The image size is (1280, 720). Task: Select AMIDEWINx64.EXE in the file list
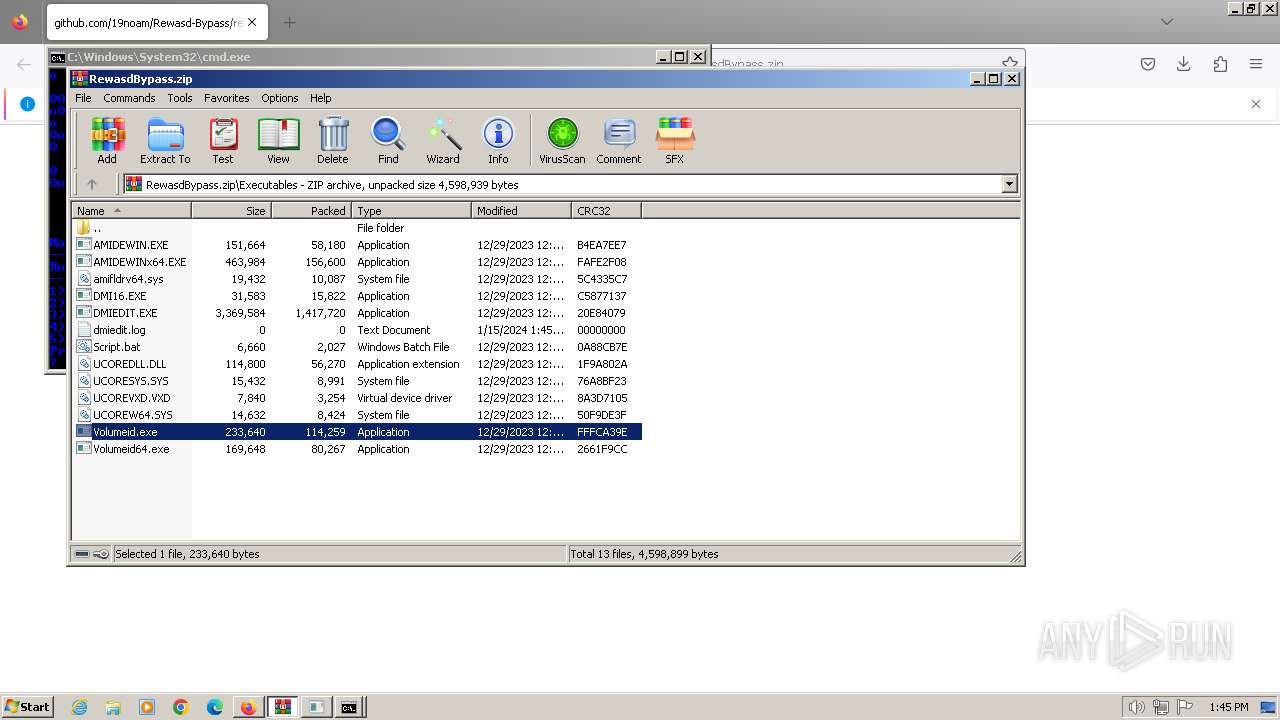coord(357,262)
